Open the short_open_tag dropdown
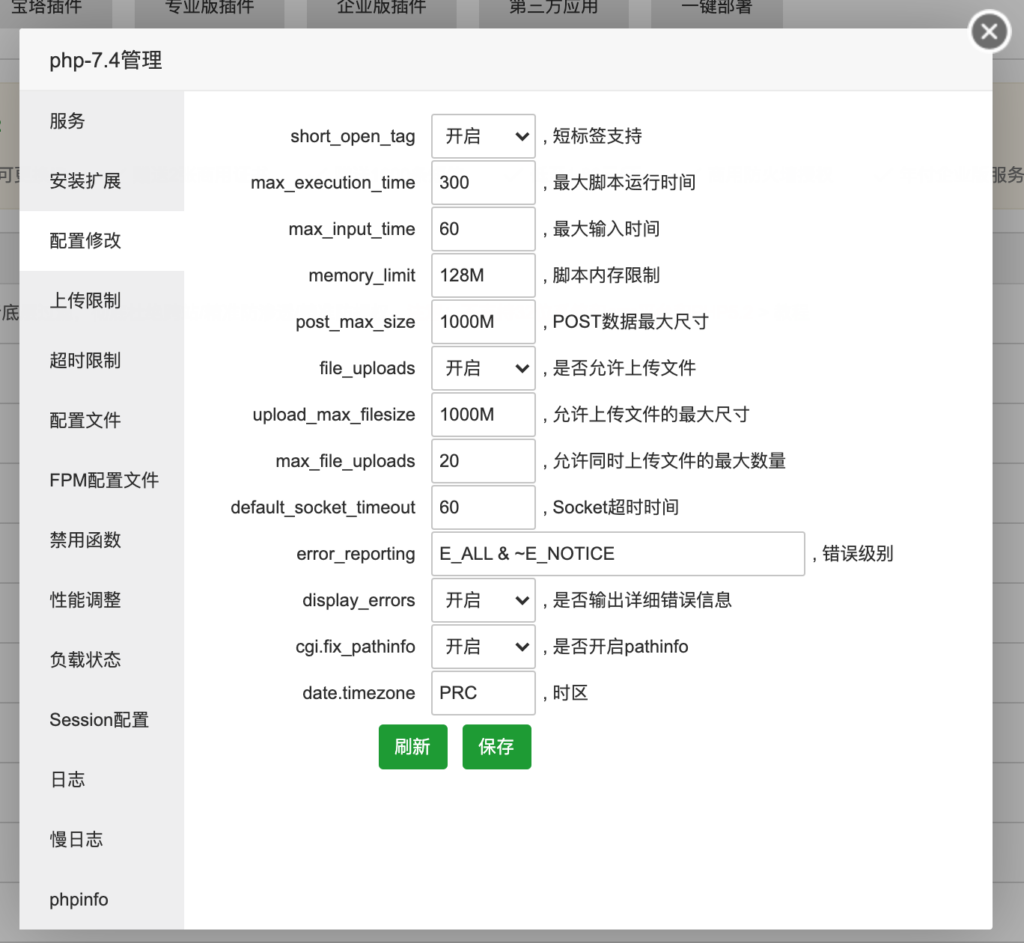The height and width of the screenshot is (943, 1024). (x=483, y=136)
